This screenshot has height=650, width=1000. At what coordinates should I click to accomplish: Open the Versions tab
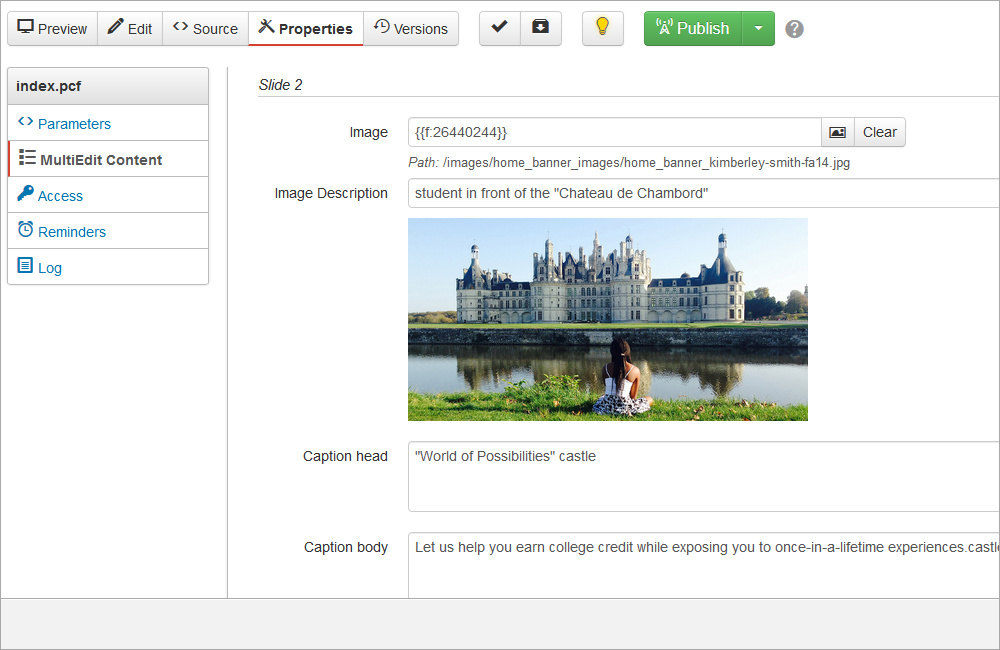coord(411,29)
